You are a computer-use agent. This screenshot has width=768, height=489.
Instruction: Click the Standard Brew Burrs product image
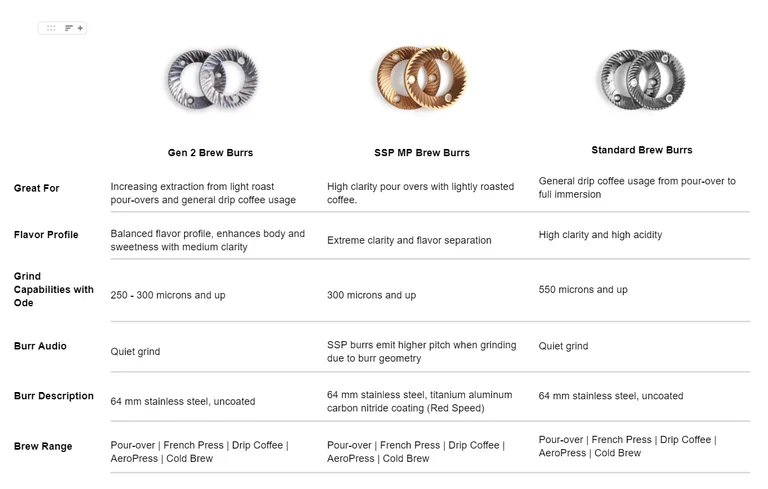coord(642,79)
